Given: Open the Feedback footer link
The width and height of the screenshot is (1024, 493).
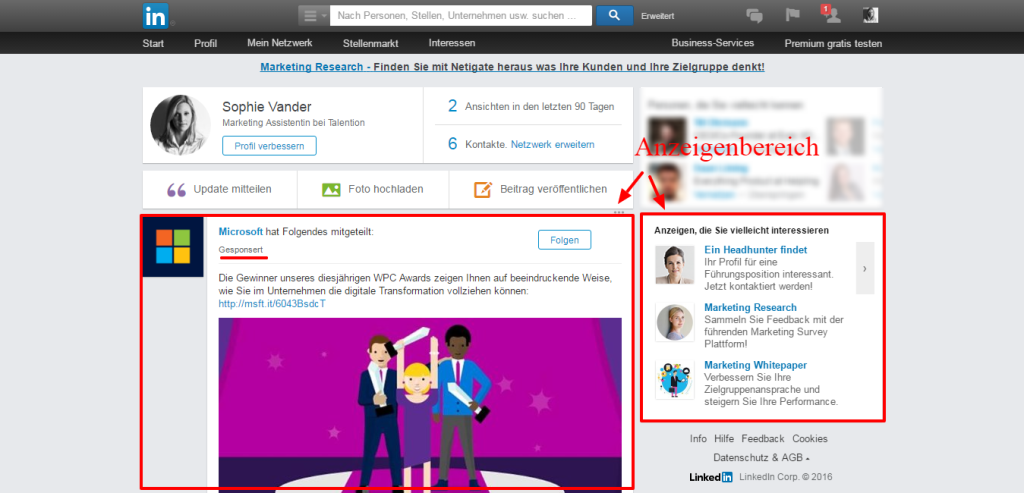Looking at the screenshot, I should point(763,439).
